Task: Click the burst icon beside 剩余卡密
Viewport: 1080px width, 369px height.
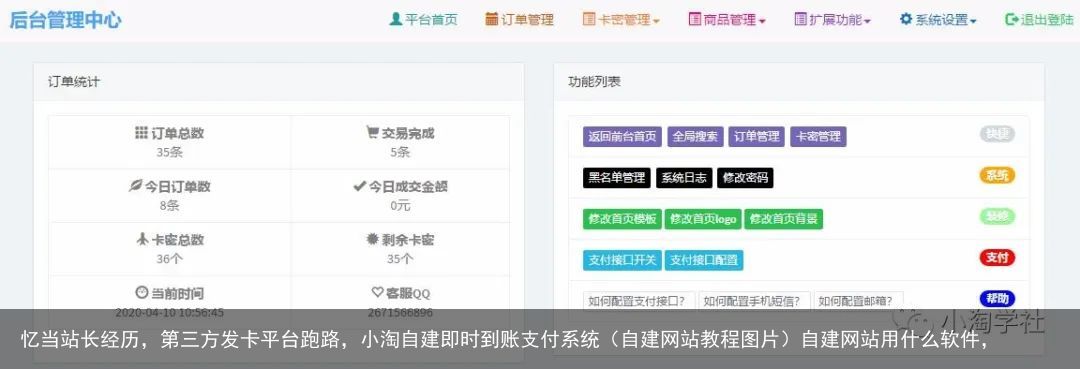Action: 373,239
